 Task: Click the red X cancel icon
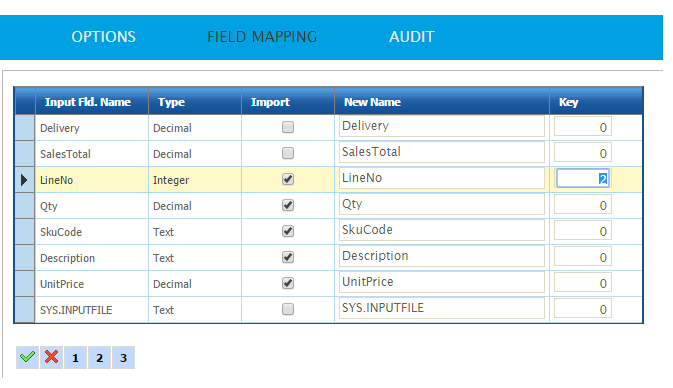(52, 357)
